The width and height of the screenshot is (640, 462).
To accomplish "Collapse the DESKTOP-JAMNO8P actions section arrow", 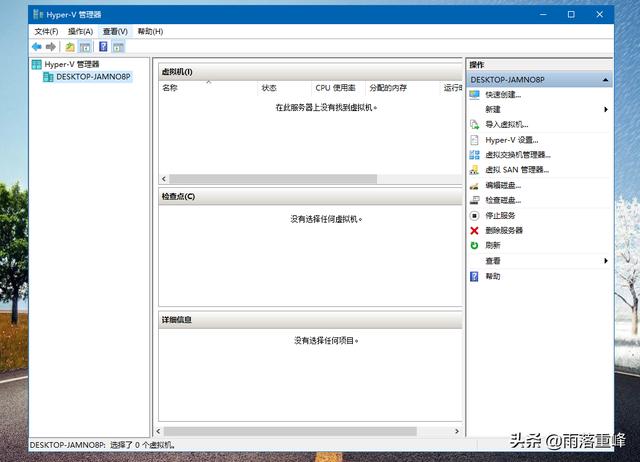I will pos(605,80).
